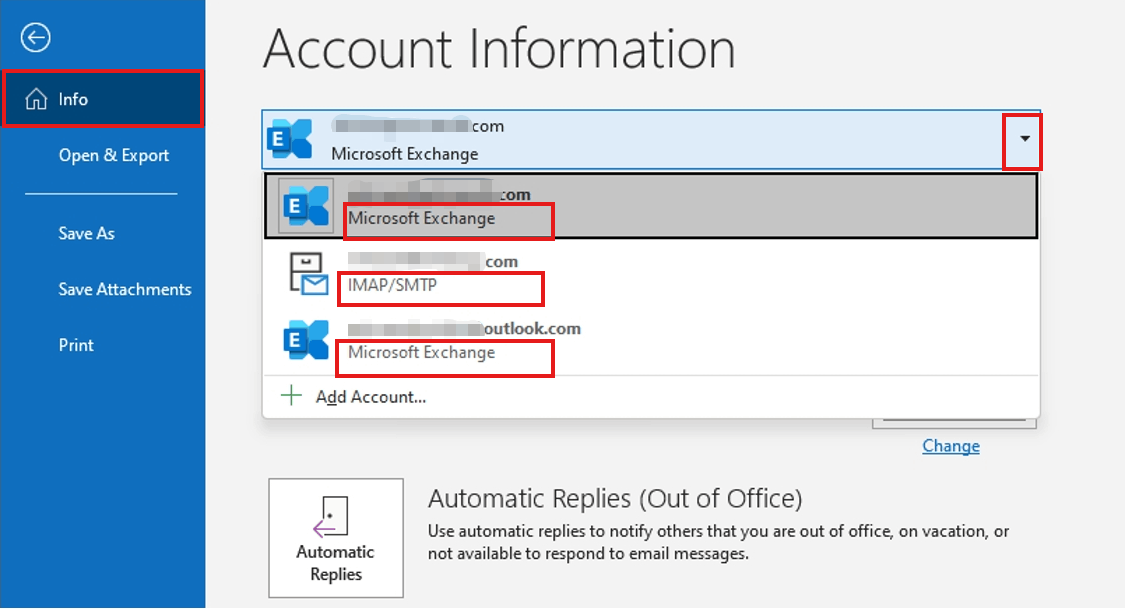Click the IMAP mailbox envelope icon

308,274
